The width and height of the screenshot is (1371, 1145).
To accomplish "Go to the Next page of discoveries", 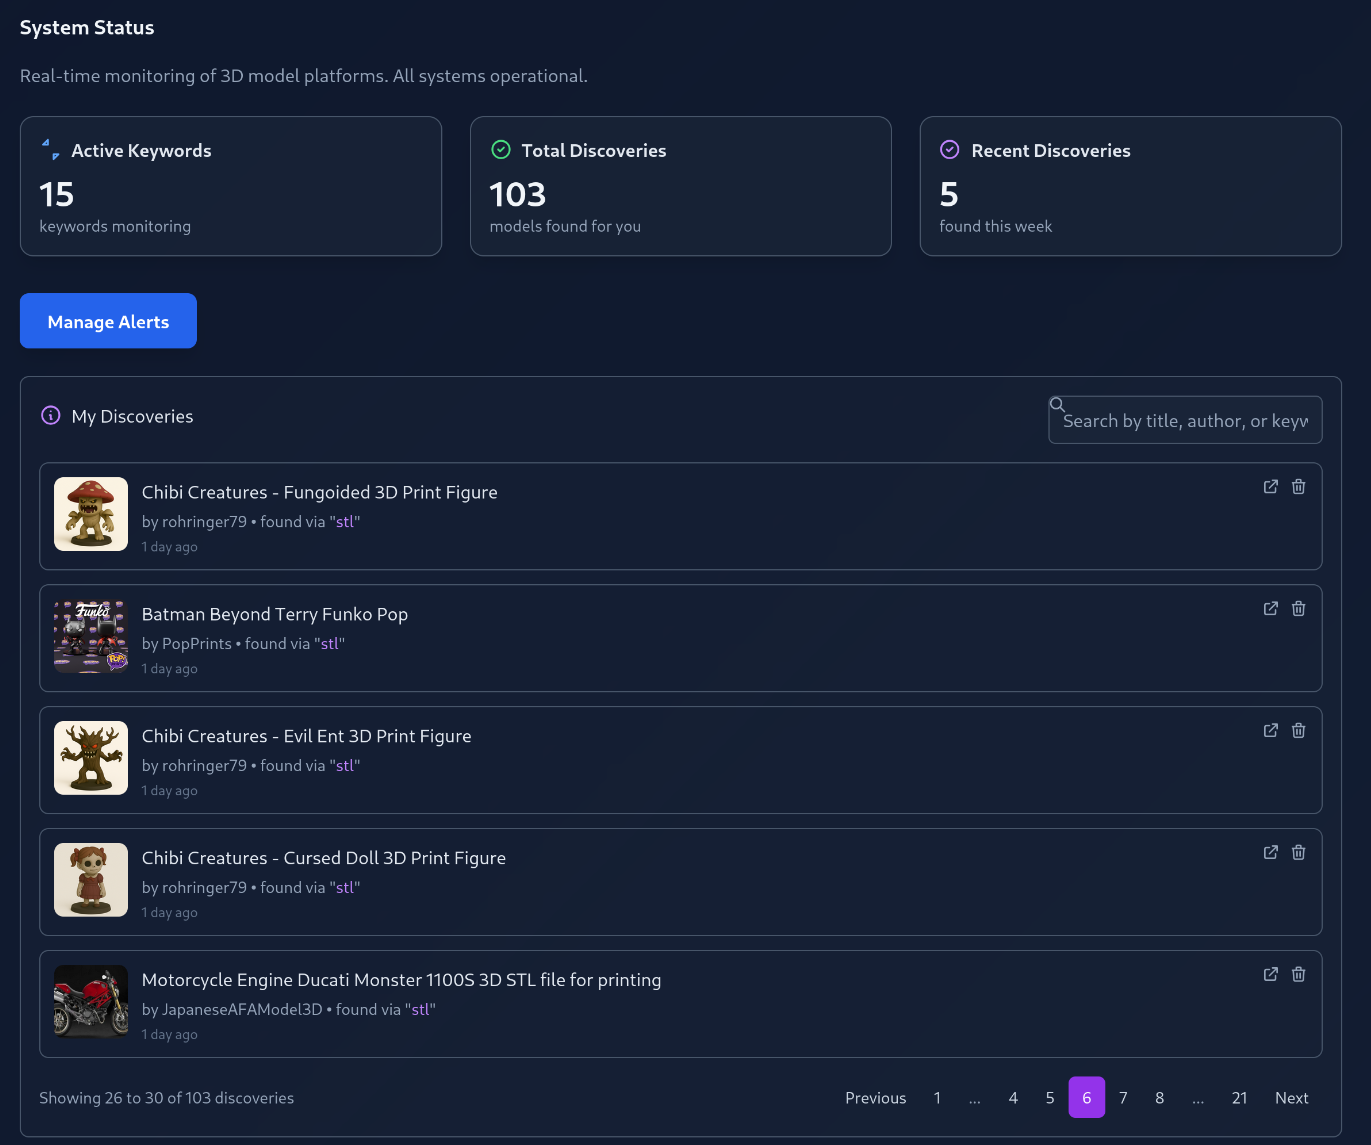I will [x=1291, y=1098].
